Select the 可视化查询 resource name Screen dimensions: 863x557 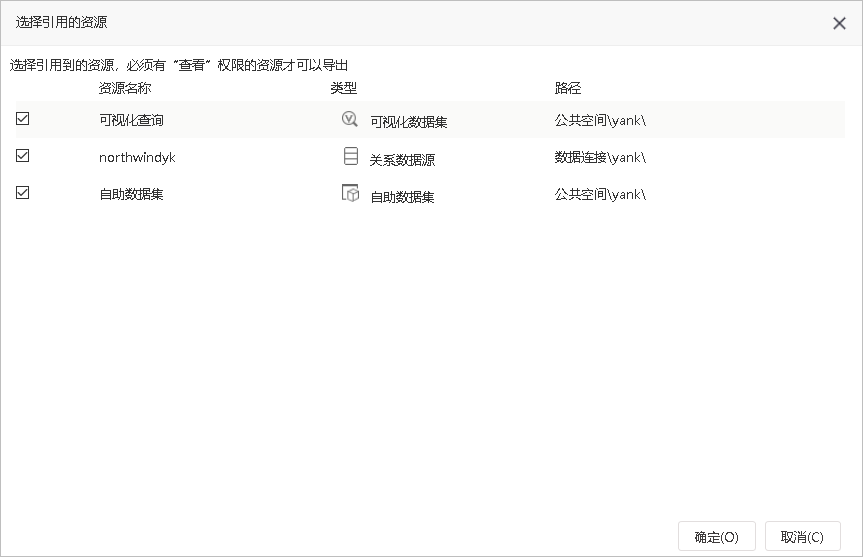132,120
